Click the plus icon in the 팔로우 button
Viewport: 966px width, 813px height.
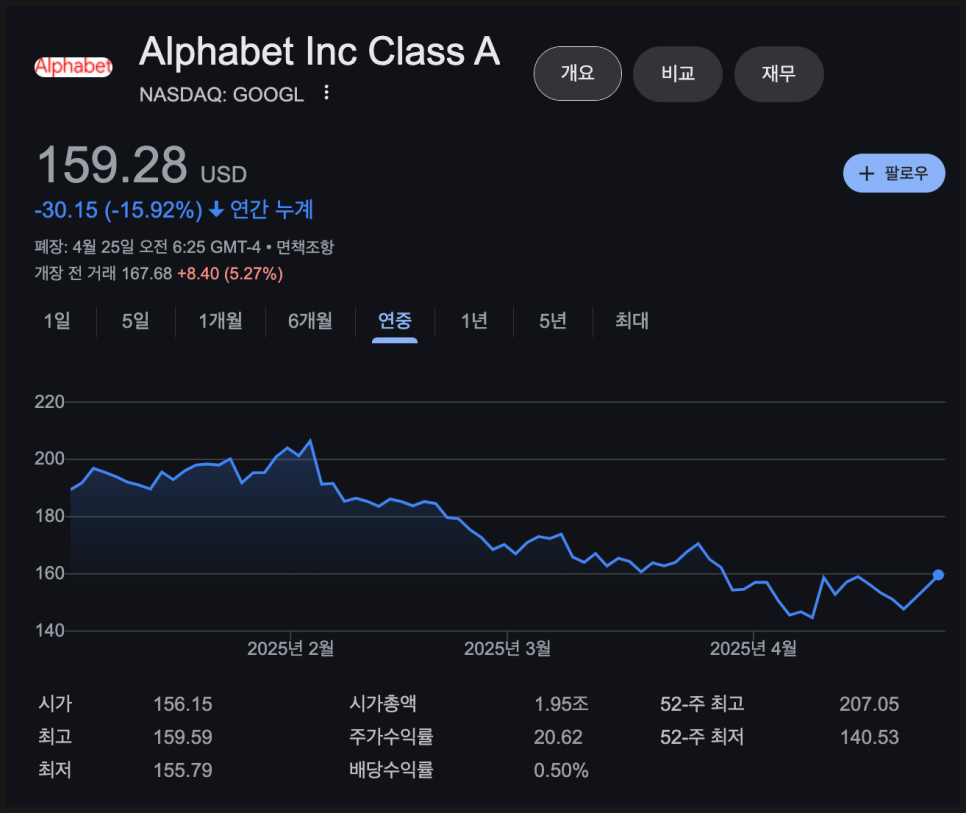coord(866,174)
